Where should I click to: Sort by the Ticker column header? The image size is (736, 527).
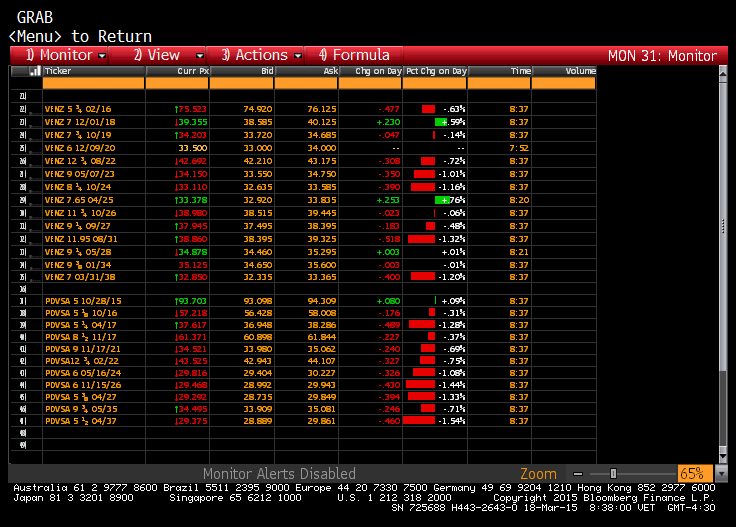point(94,71)
